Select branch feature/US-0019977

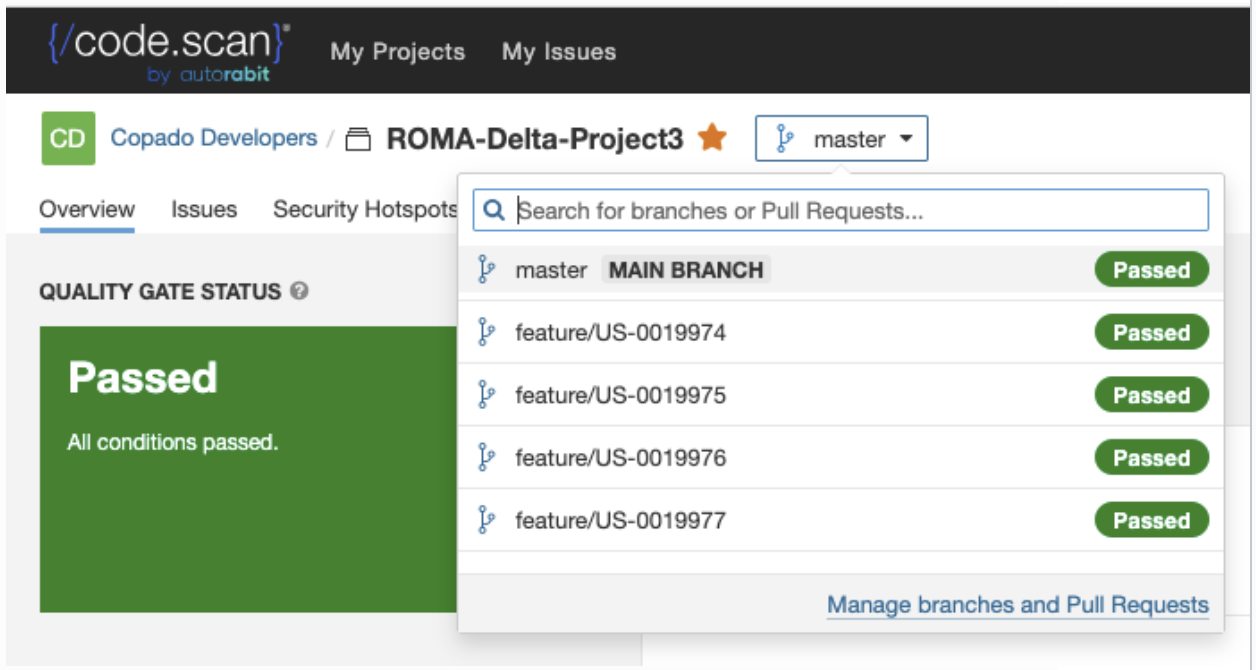[x=841, y=520]
